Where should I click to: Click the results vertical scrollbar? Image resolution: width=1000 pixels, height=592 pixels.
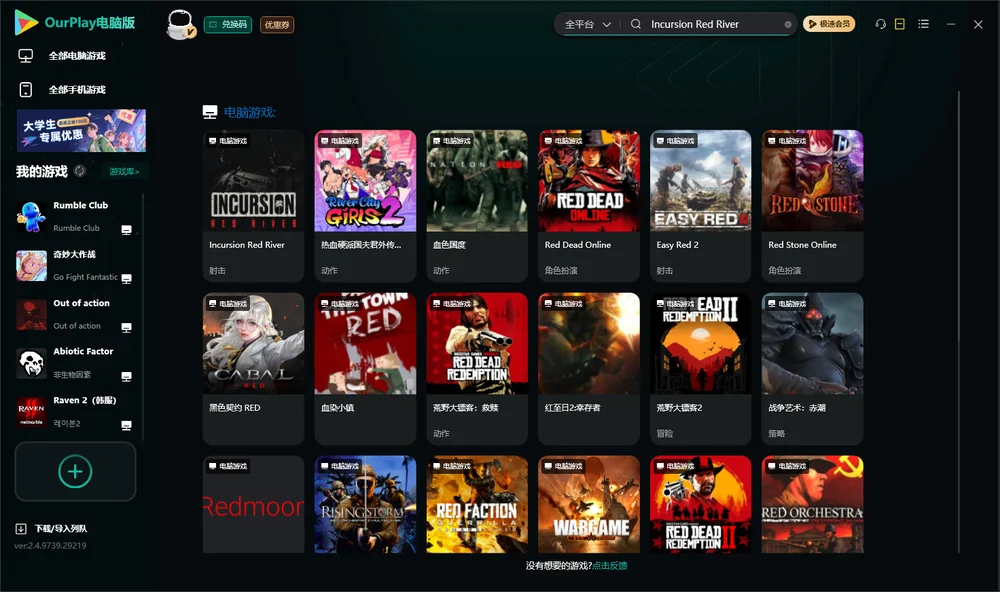click(x=959, y=322)
